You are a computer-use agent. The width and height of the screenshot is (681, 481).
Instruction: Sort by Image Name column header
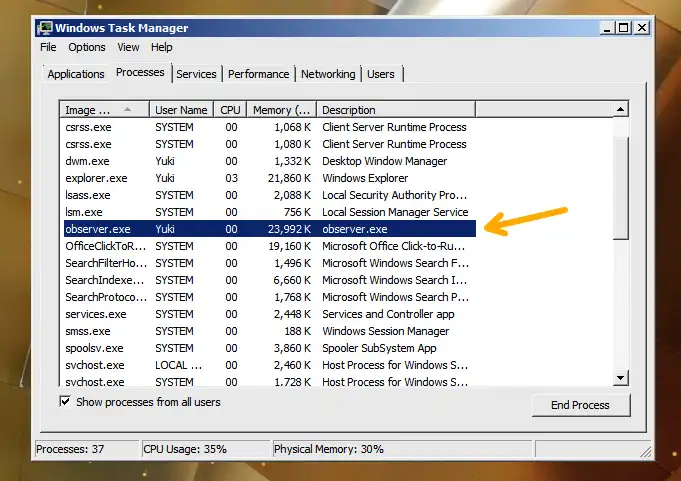105,110
